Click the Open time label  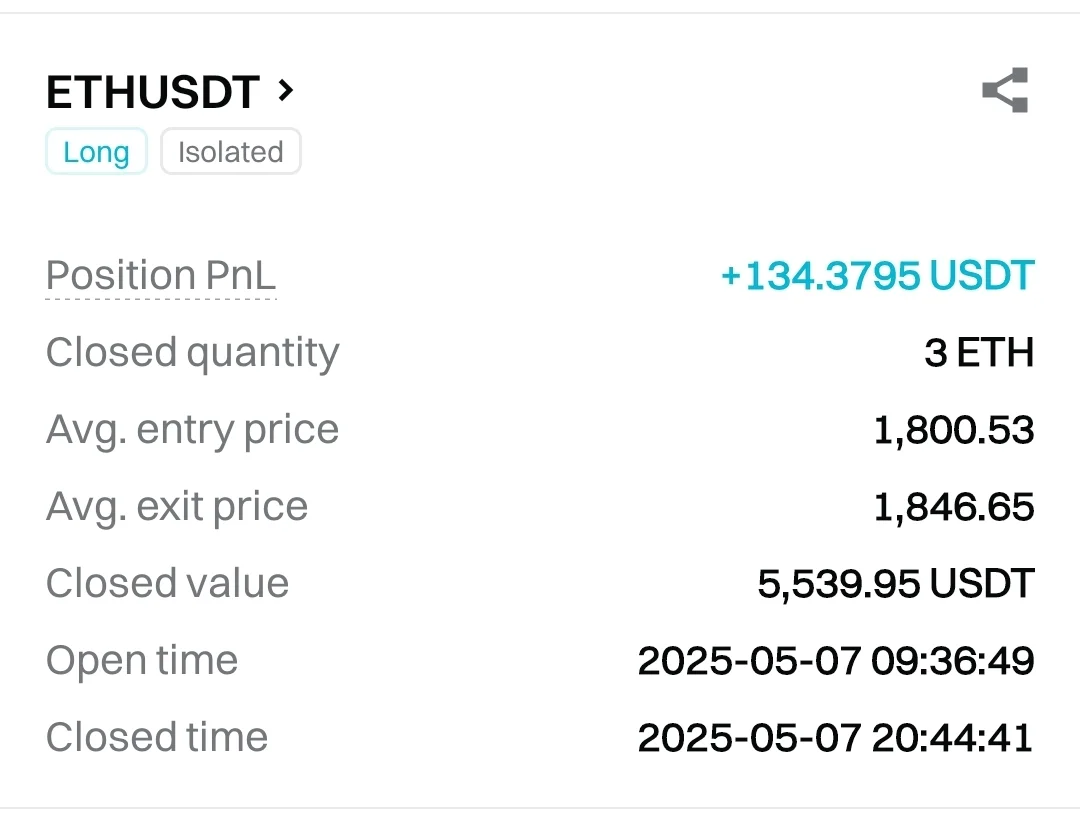pyautogui.click(x=142, y=661)
